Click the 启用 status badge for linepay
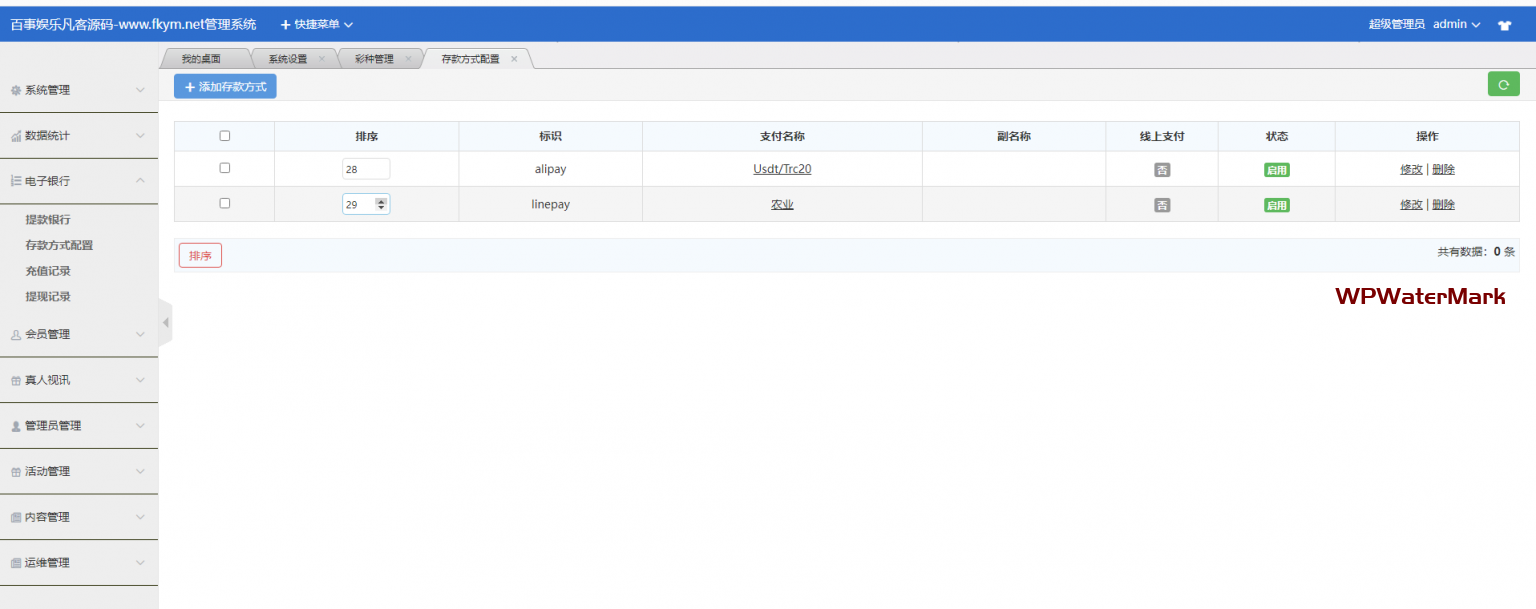This screenshot has height=609, width=1536. click(x=1277, y=205)
